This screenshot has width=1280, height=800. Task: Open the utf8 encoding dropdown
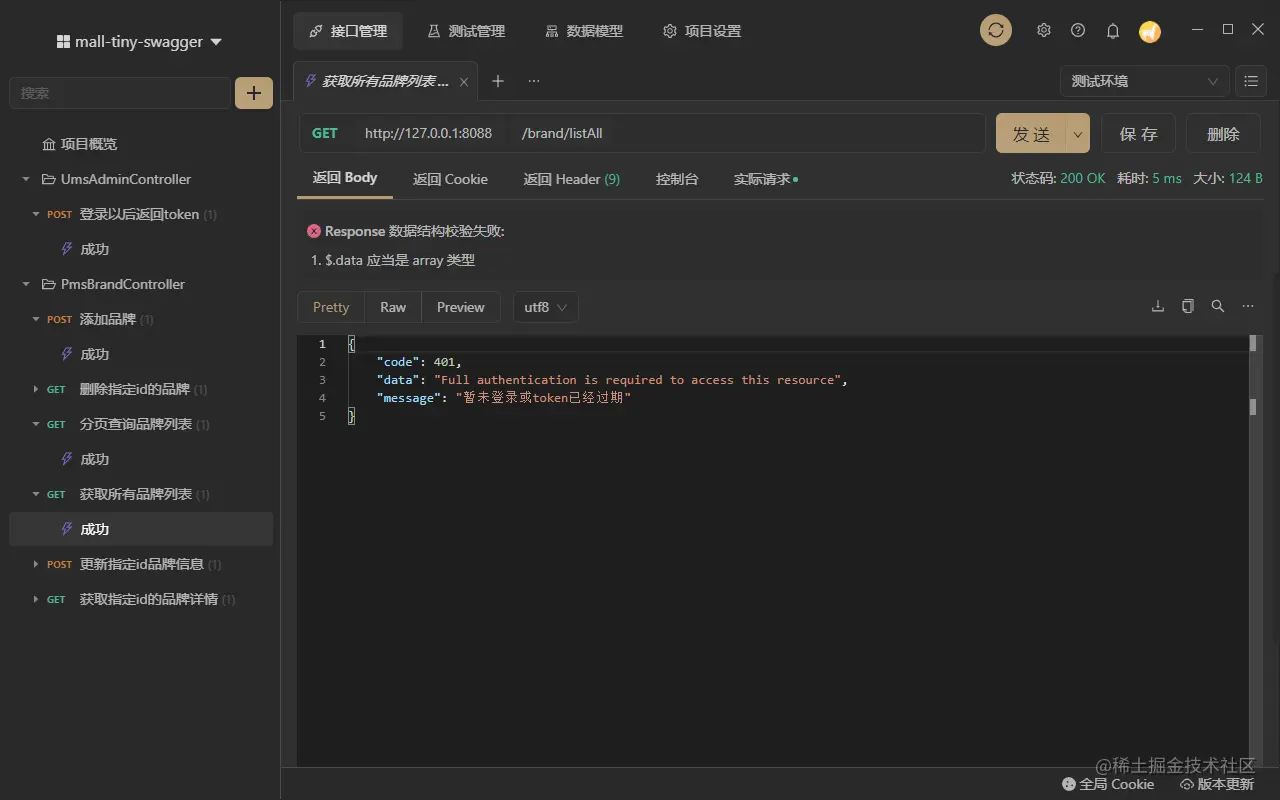(546, 307)
